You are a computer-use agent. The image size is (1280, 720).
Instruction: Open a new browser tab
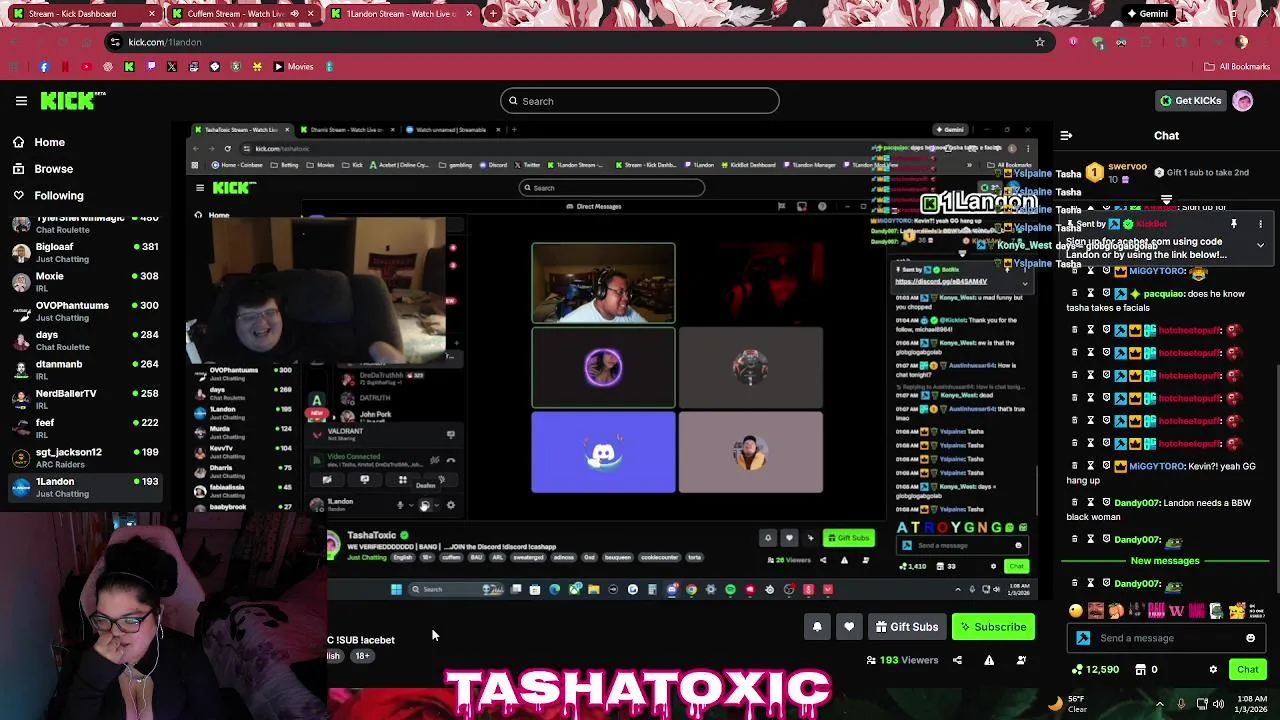click(x=494, y=14)
